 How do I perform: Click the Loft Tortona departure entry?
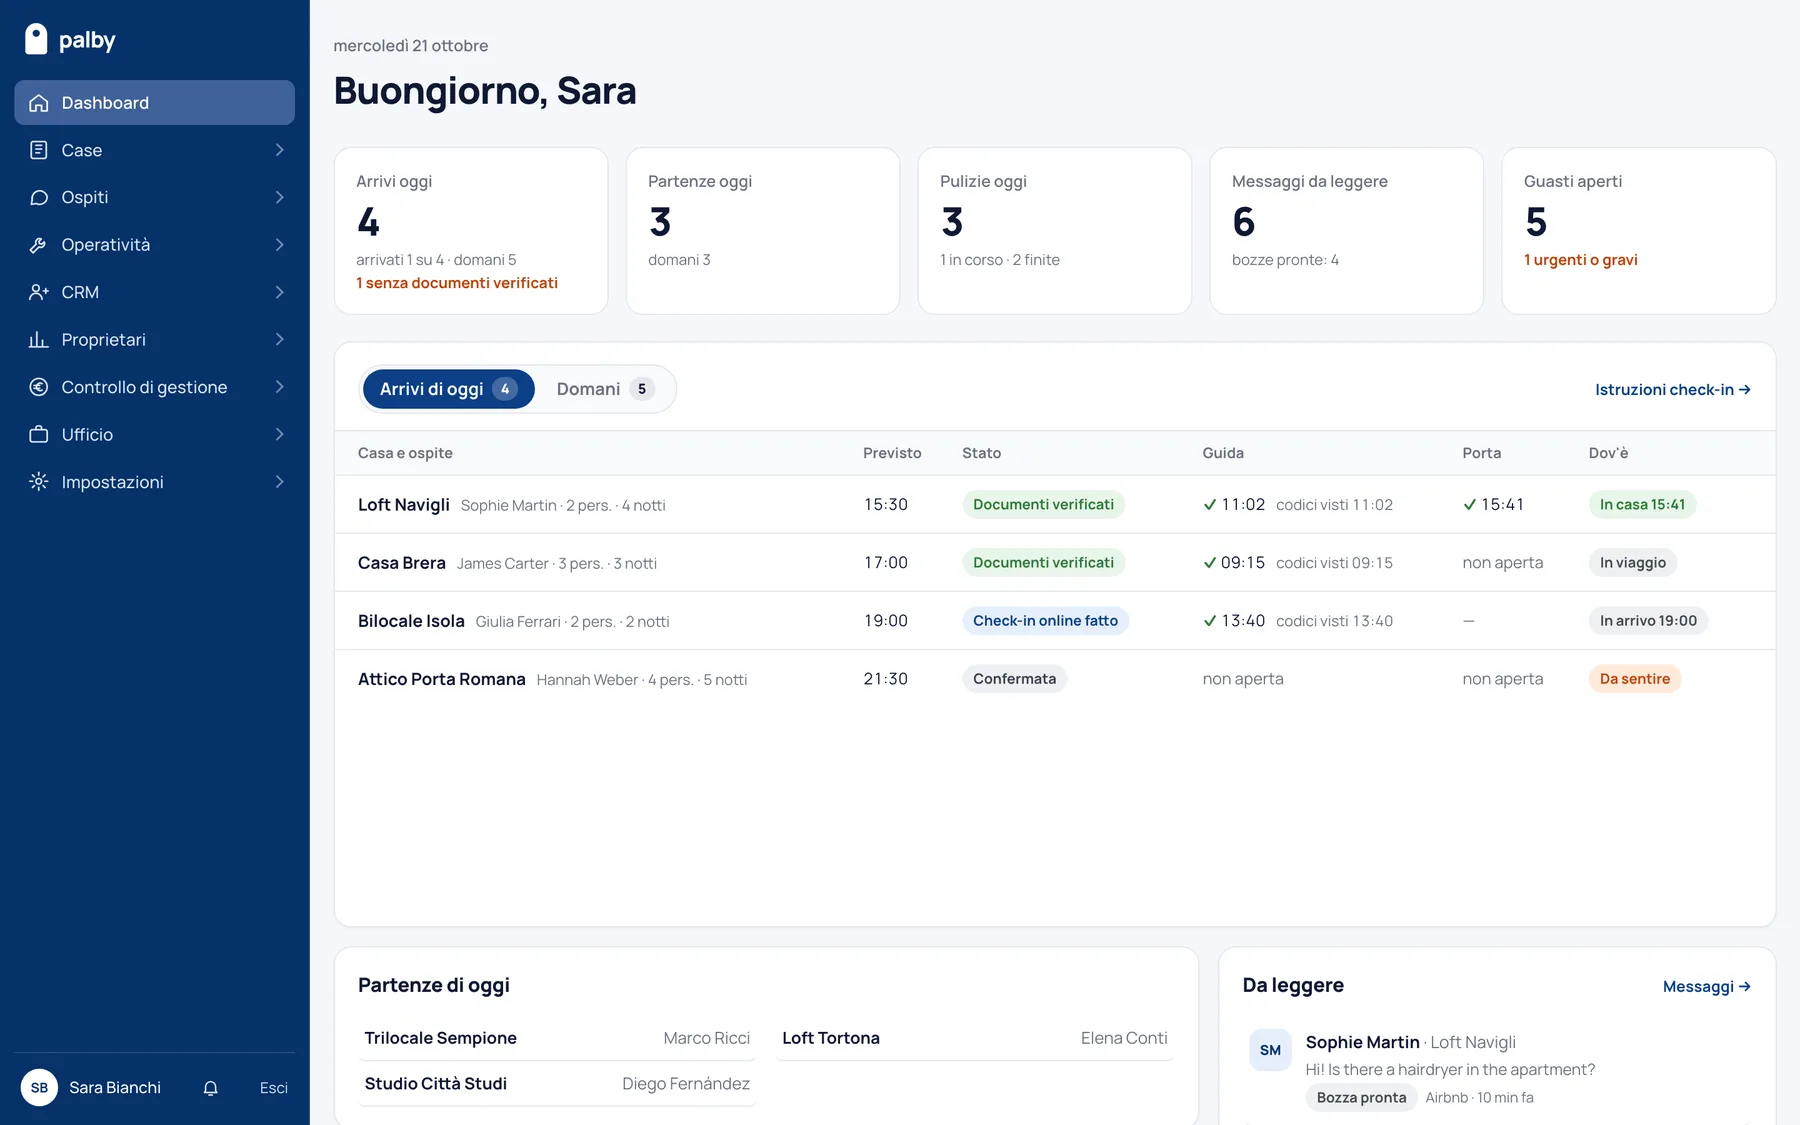975,1038
